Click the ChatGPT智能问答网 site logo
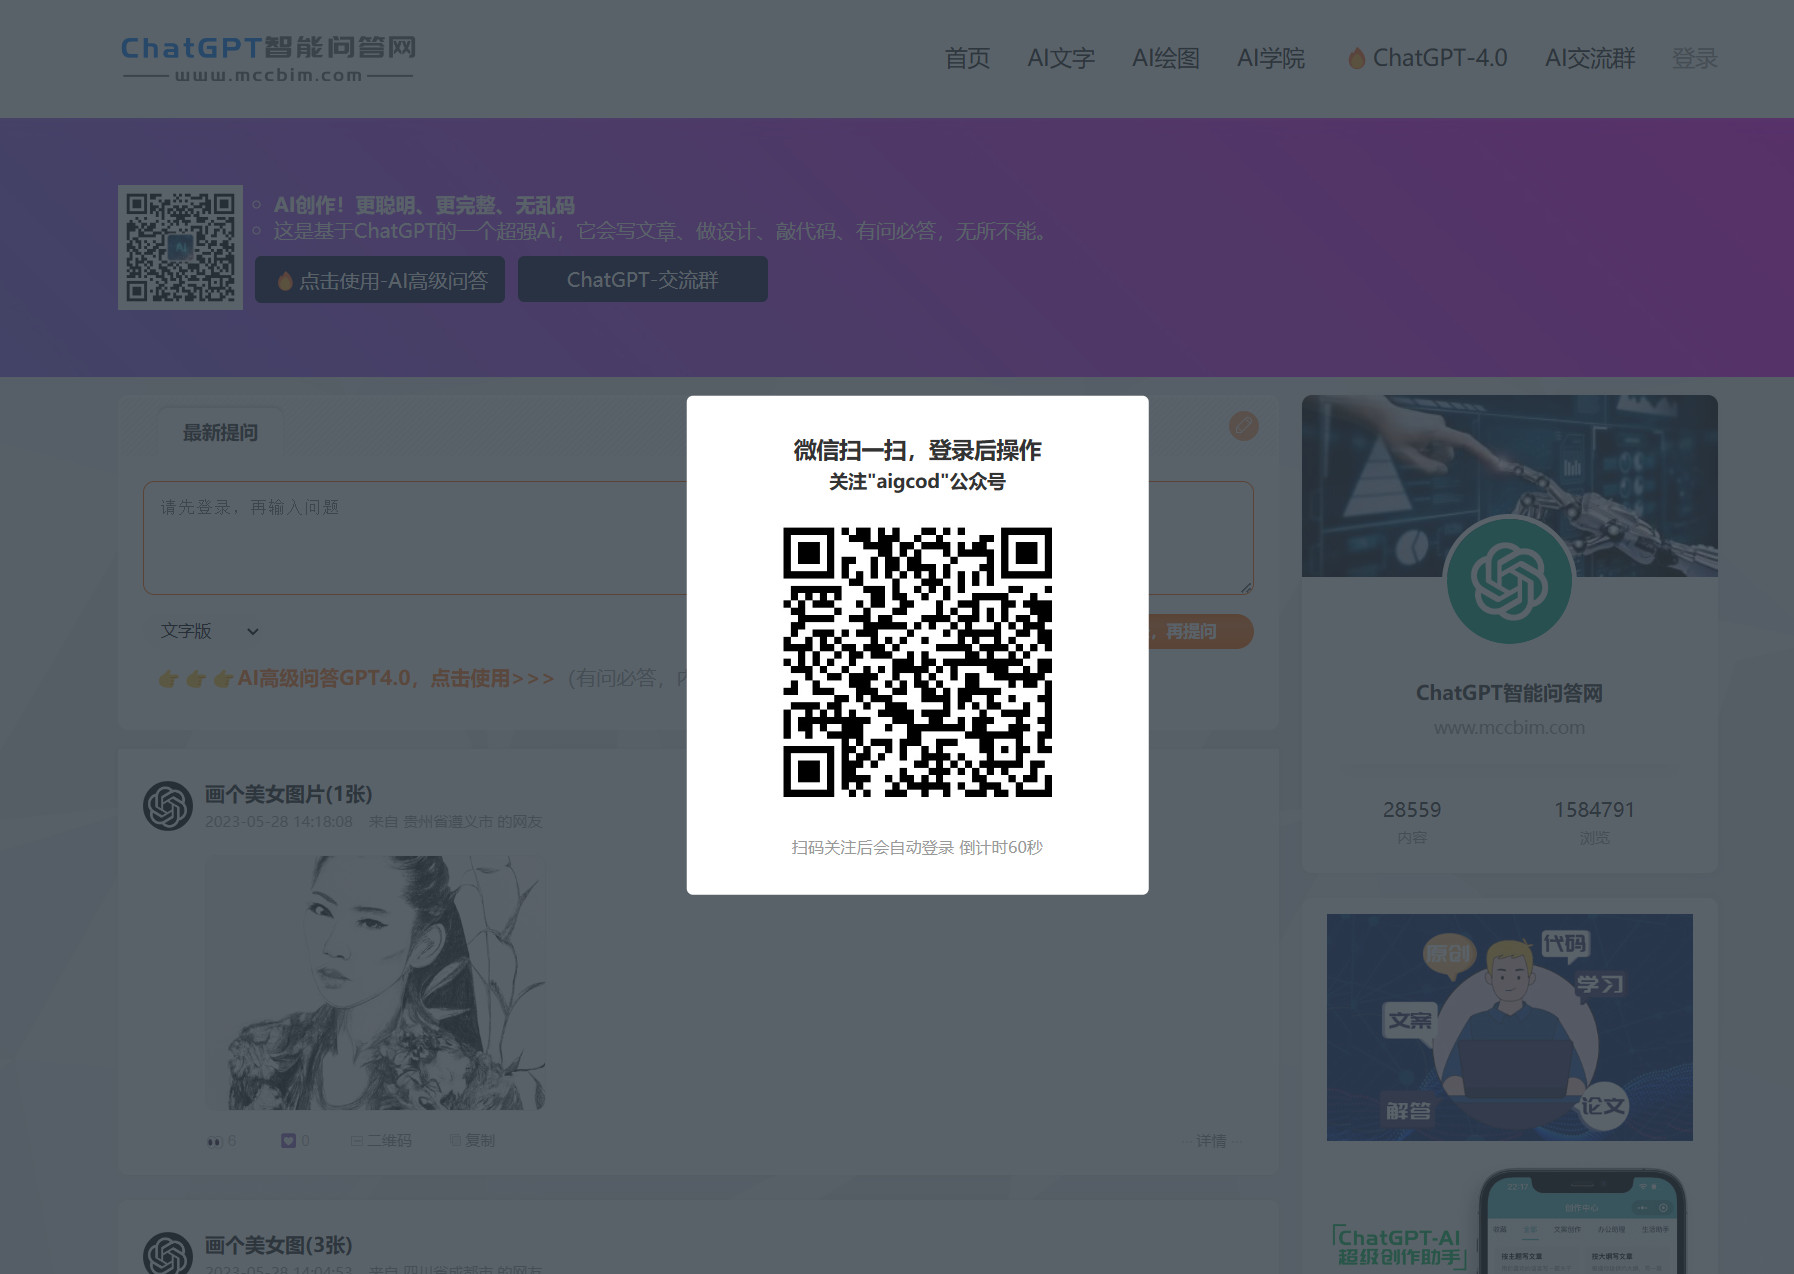 (x=268, y=59)
